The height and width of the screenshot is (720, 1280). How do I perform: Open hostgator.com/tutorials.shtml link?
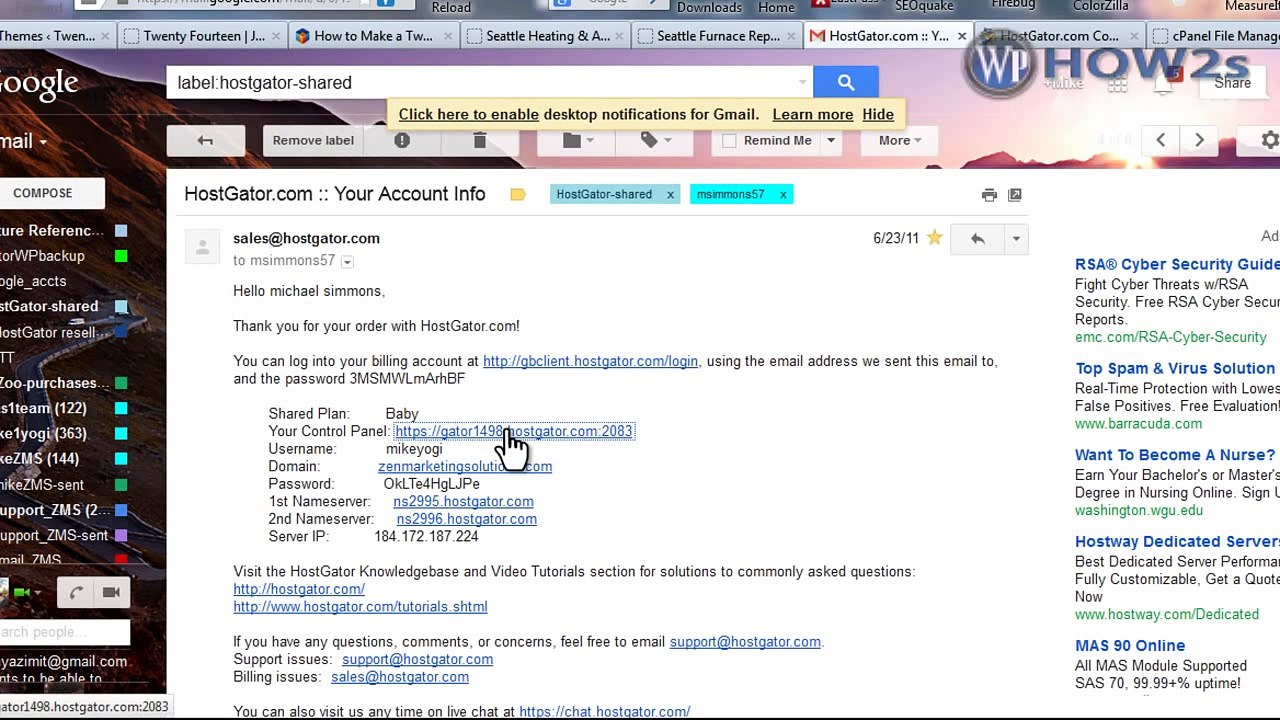(360, 606)
